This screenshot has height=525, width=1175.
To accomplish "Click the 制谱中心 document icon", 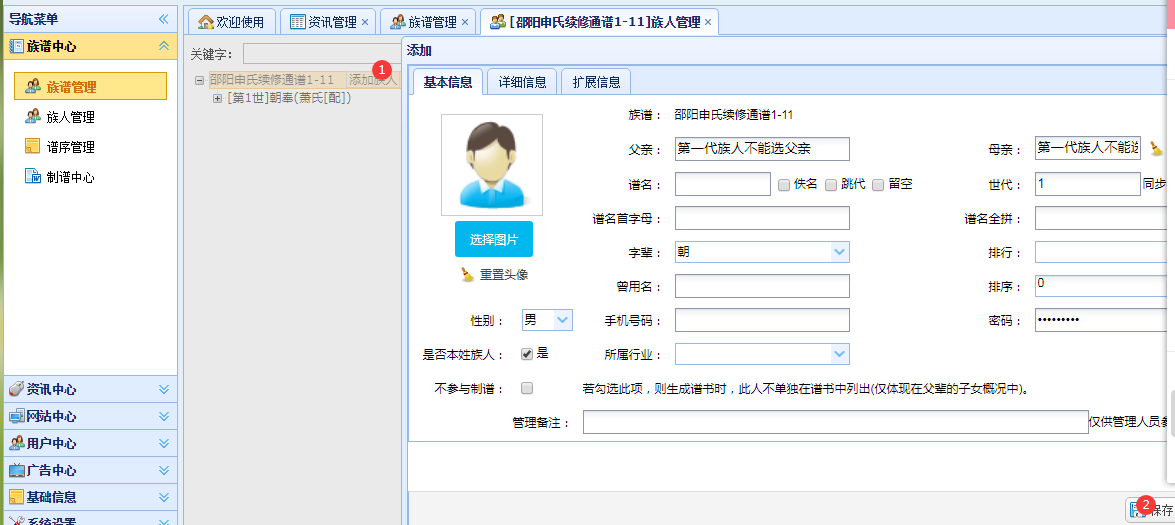I will [x=32, y=177].
